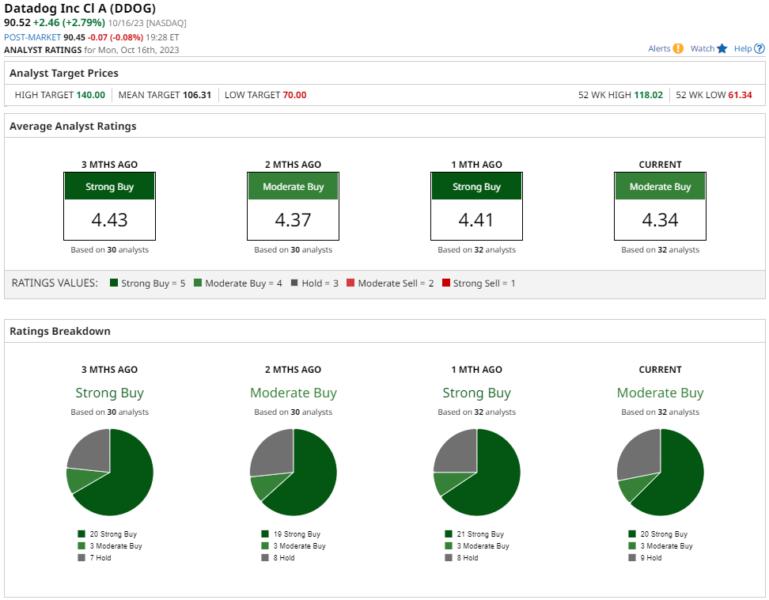
Task: Click the LOW TARGET 70.00 value
Action: (294, 95)
